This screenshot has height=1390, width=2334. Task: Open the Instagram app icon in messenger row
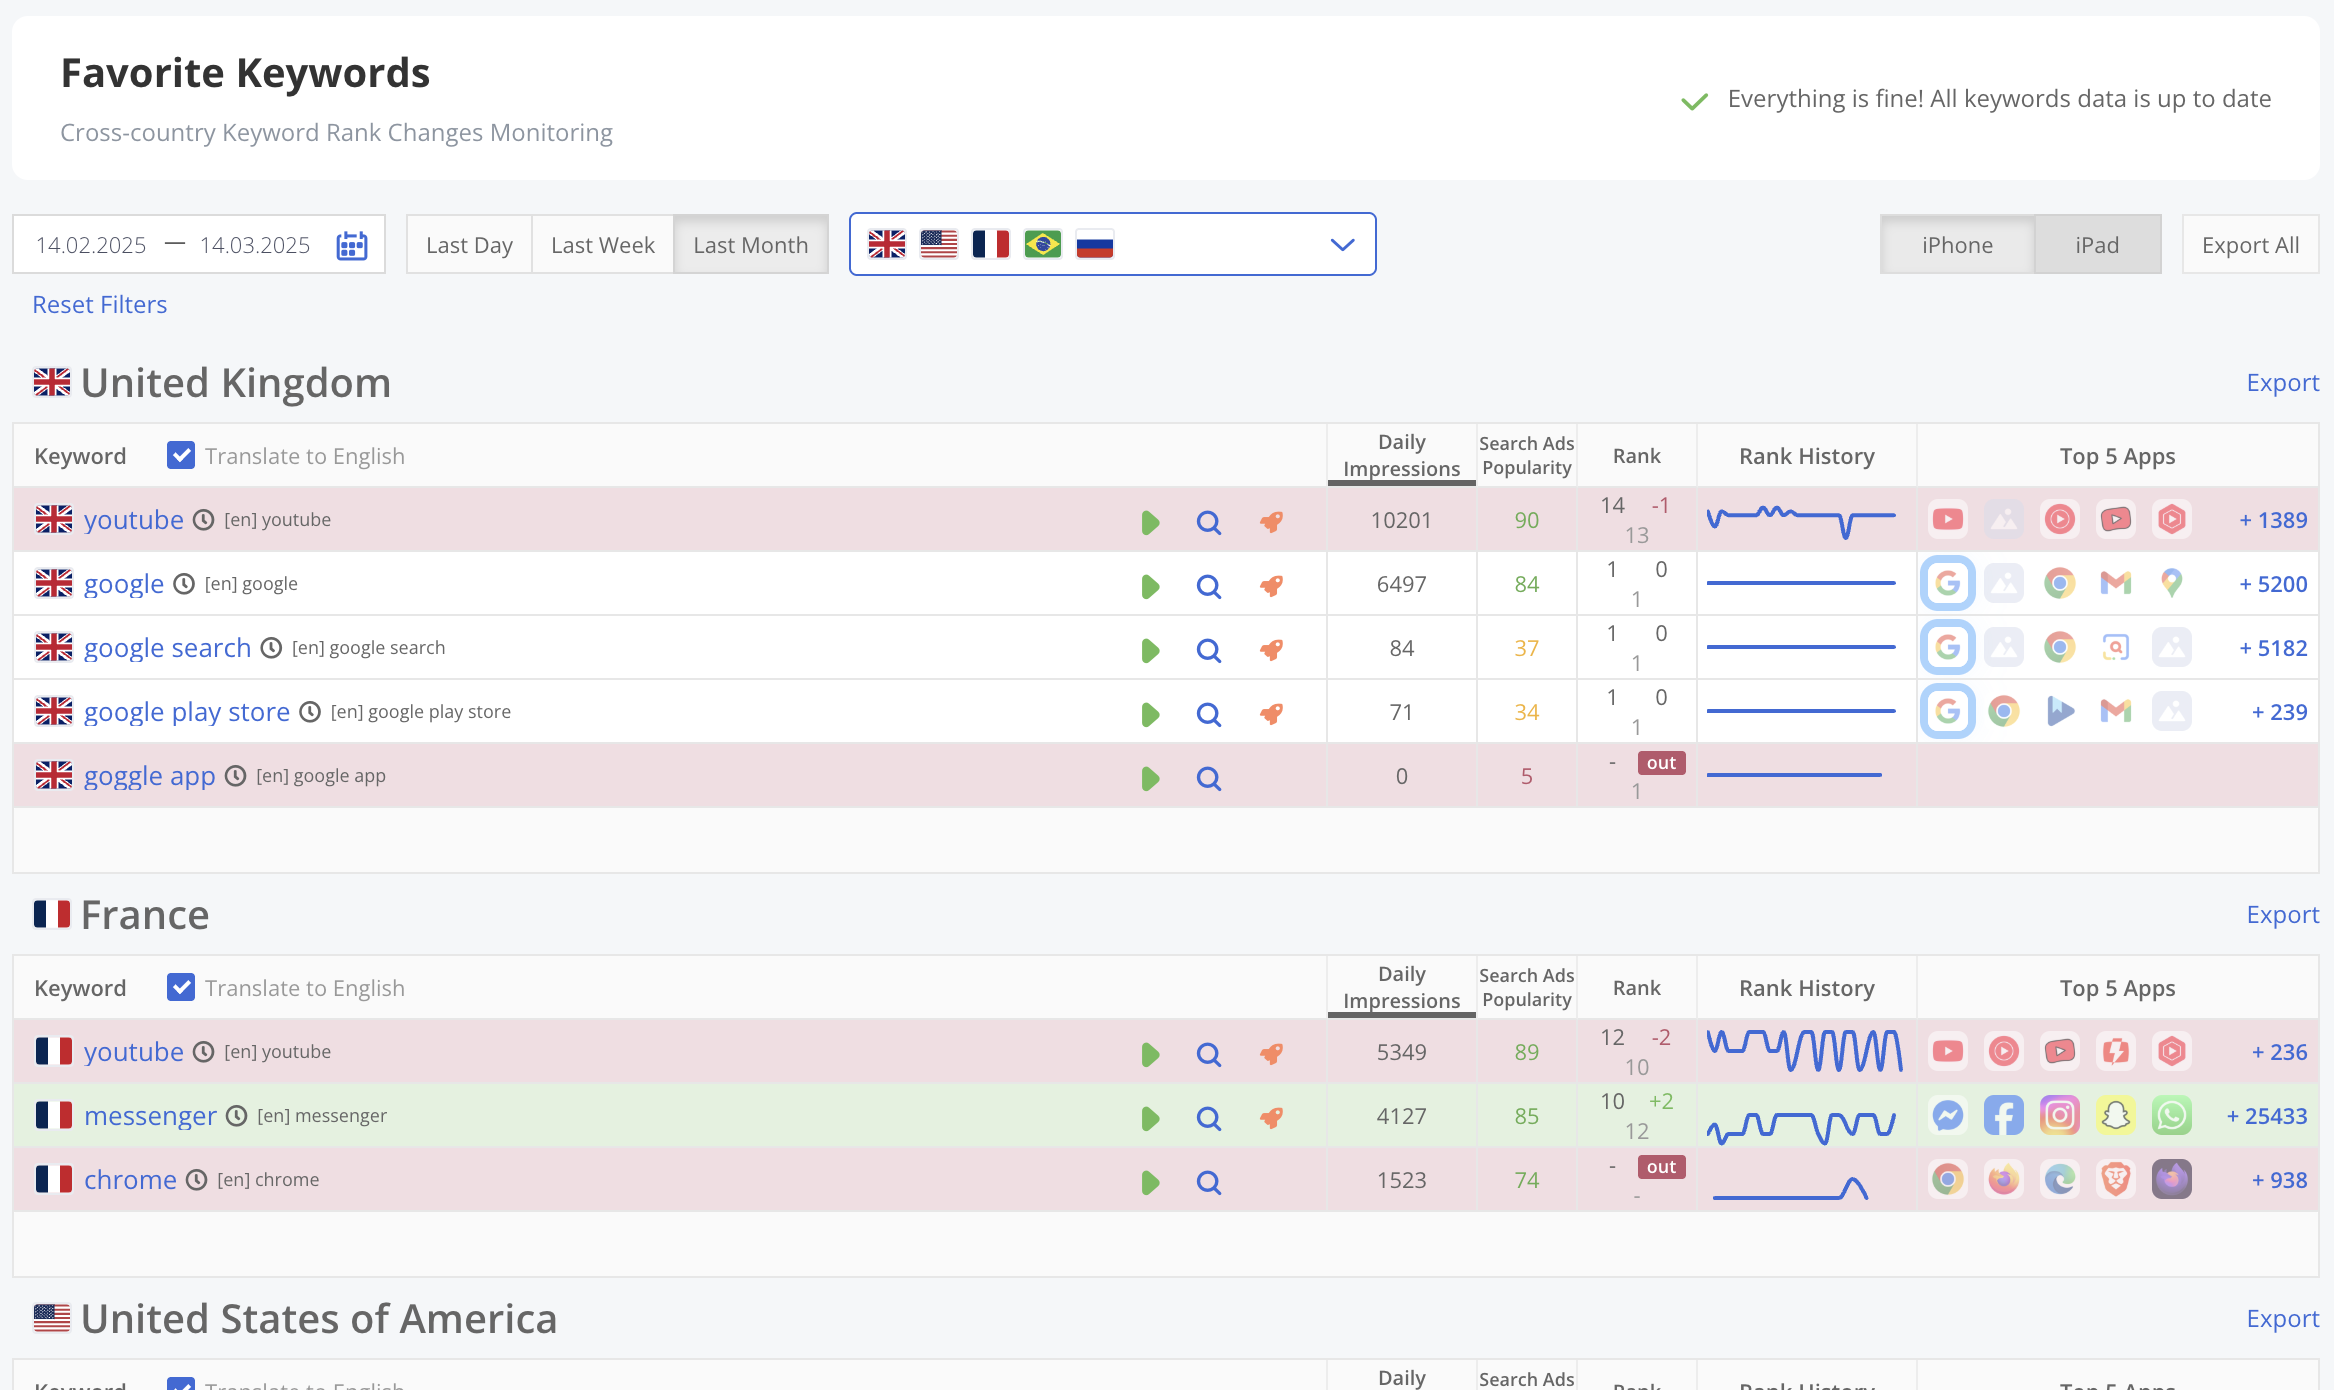tap(2060, 1115)
